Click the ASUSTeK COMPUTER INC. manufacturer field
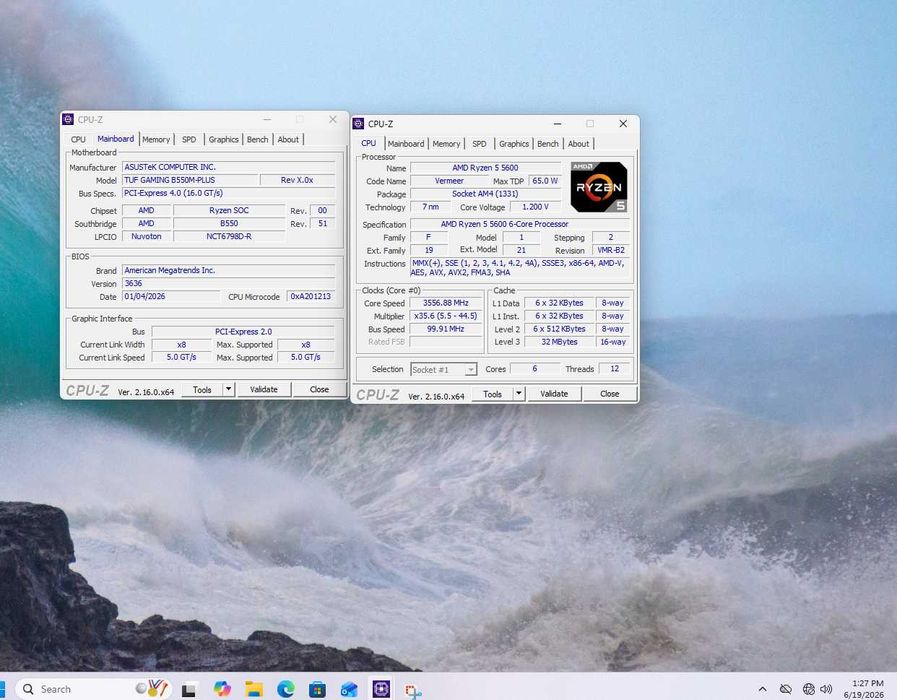The height and width of the screenshot is (700, 897). click(x=229, y=167)
